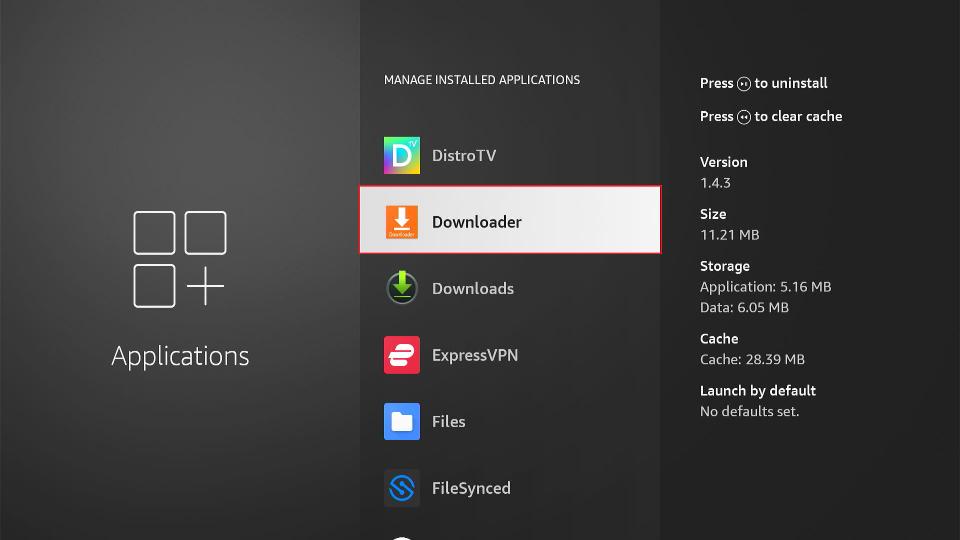Image resolution: width=960 pixels, height=540 pixels.
Task: Click the Manage Installed Applications heading
Action: [482, 80]
